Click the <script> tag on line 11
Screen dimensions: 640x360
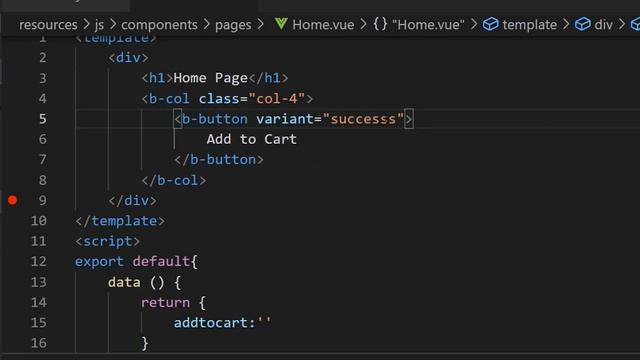tap(107, 241)
